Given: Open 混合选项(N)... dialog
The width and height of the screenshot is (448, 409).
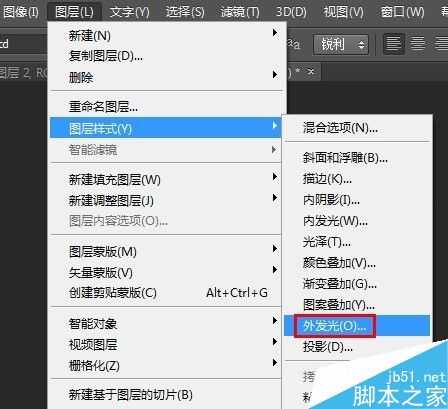Looking at the screenshot, I should (357, 127).
